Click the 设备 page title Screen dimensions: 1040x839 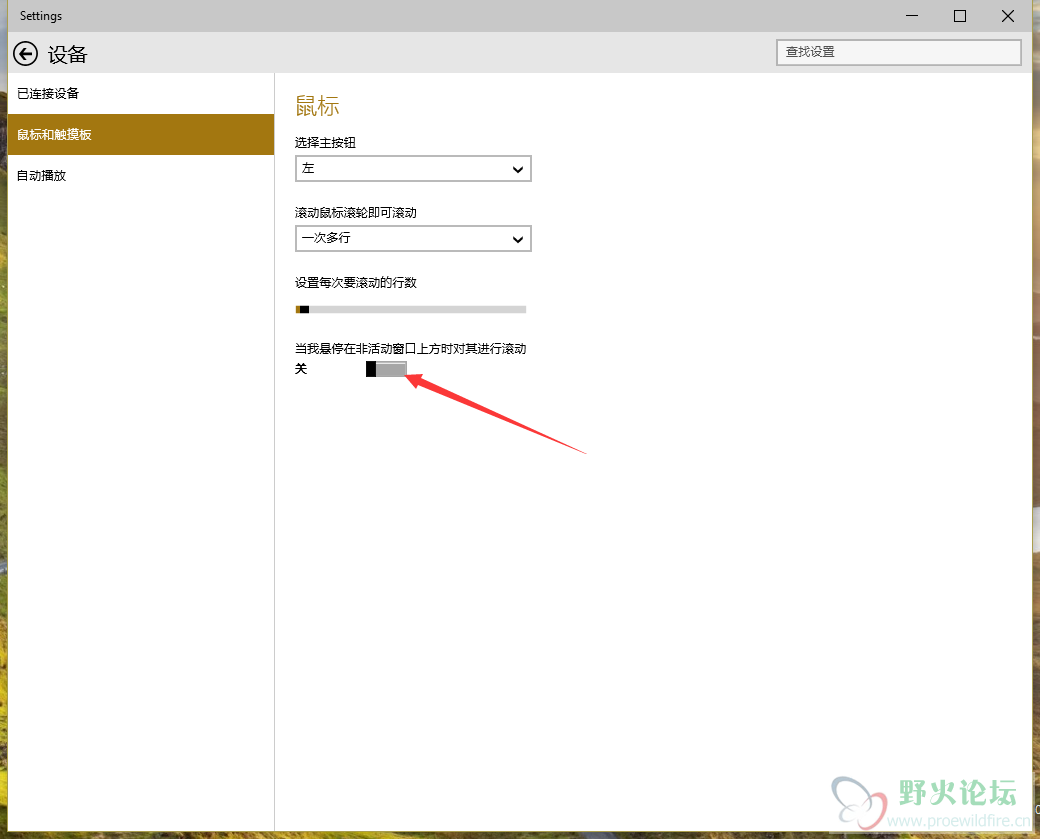coord(67,54)
